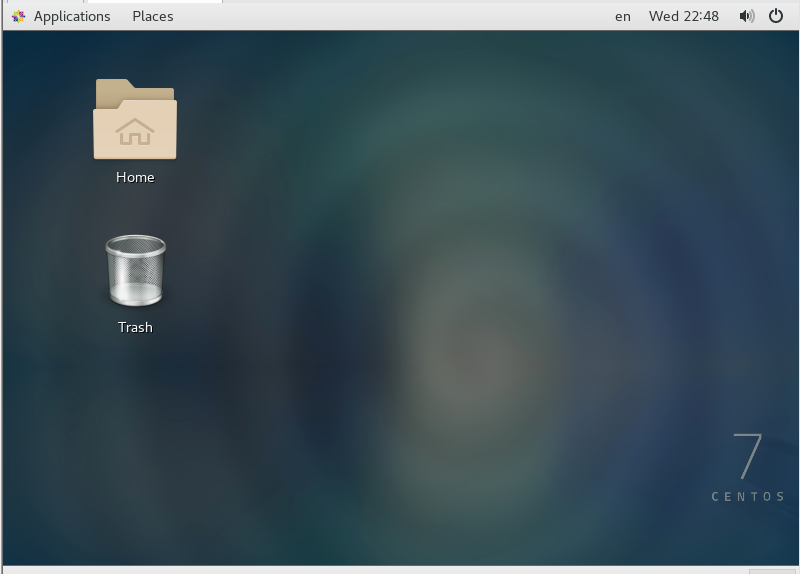Click the empty top bar area between Places and en
Viewport: 800px width, 574px height.
click(390, 16)
